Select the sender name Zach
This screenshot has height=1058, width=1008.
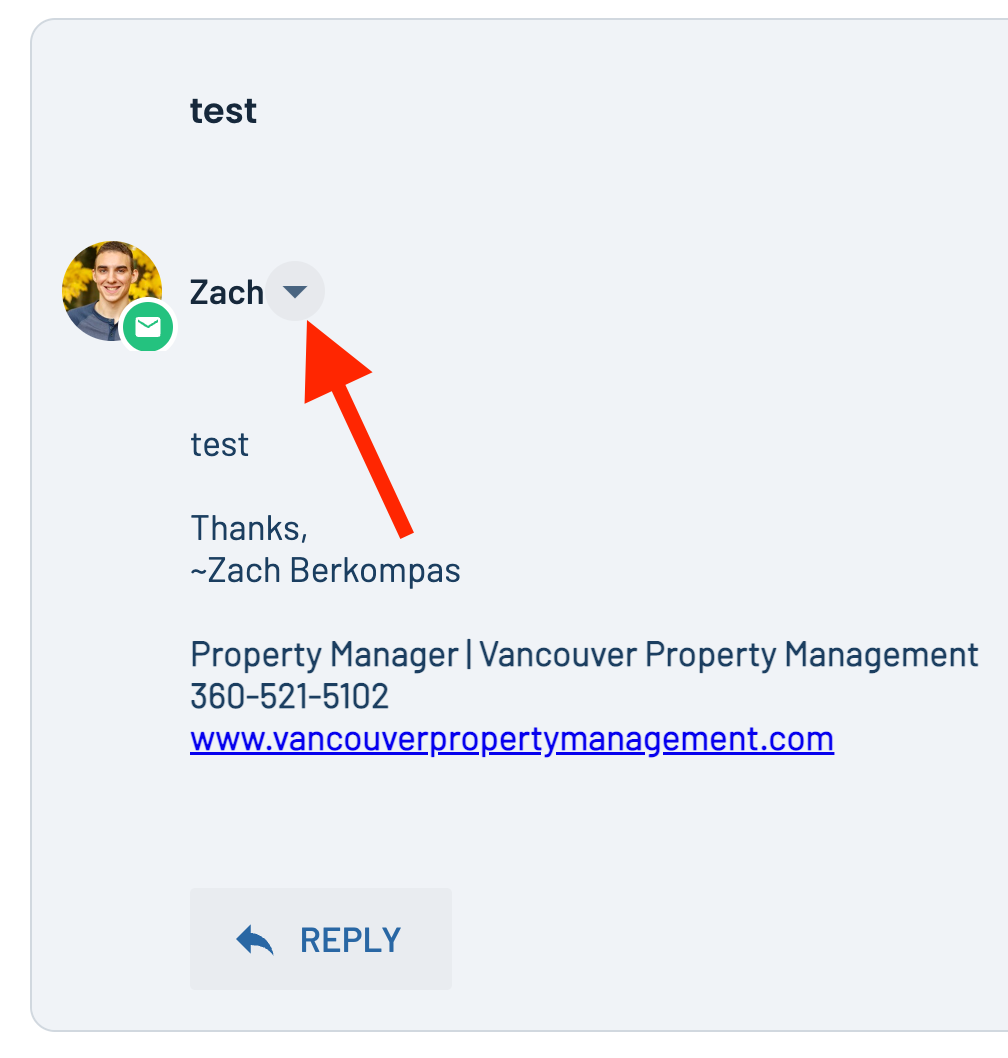tap(227, 292)
